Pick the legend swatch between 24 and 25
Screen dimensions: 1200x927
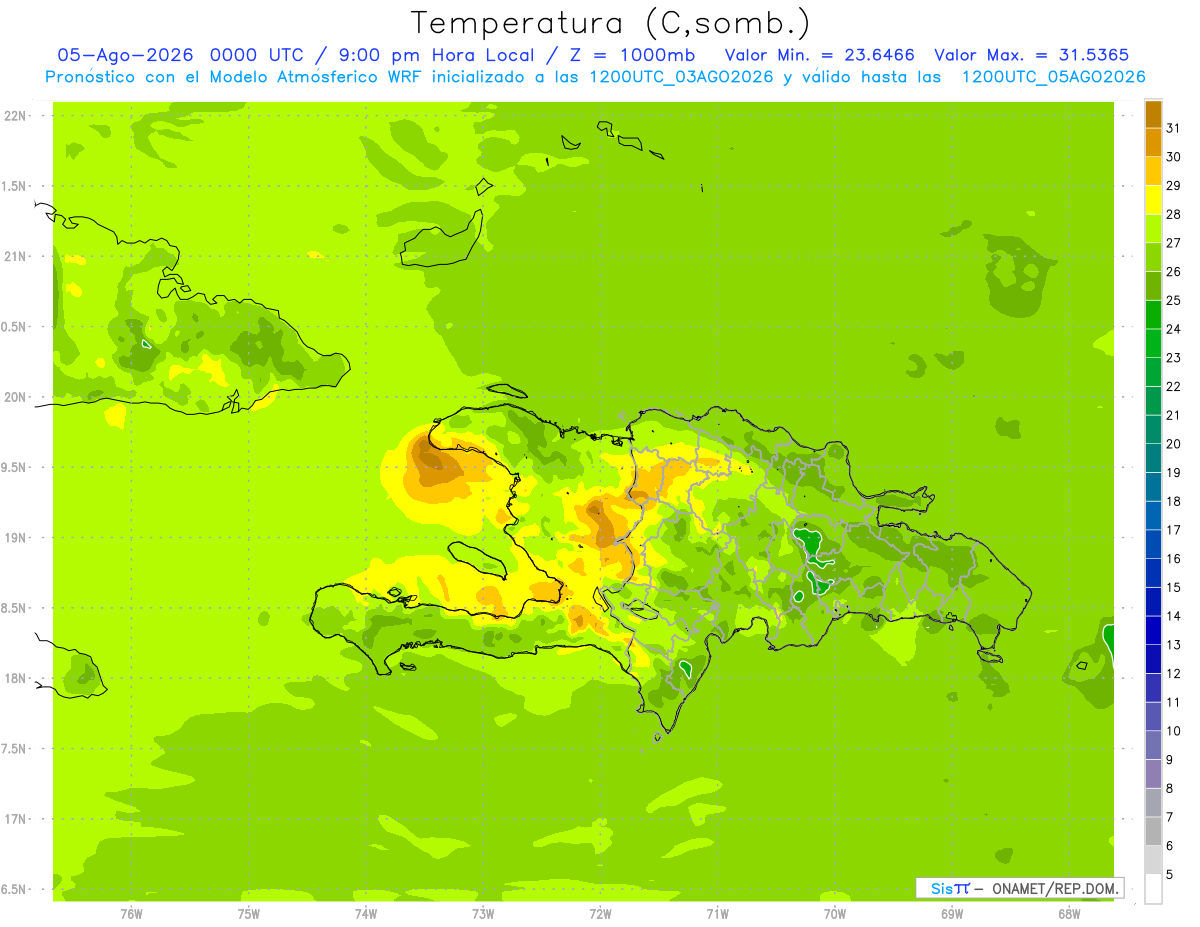tap(1153, 314)
